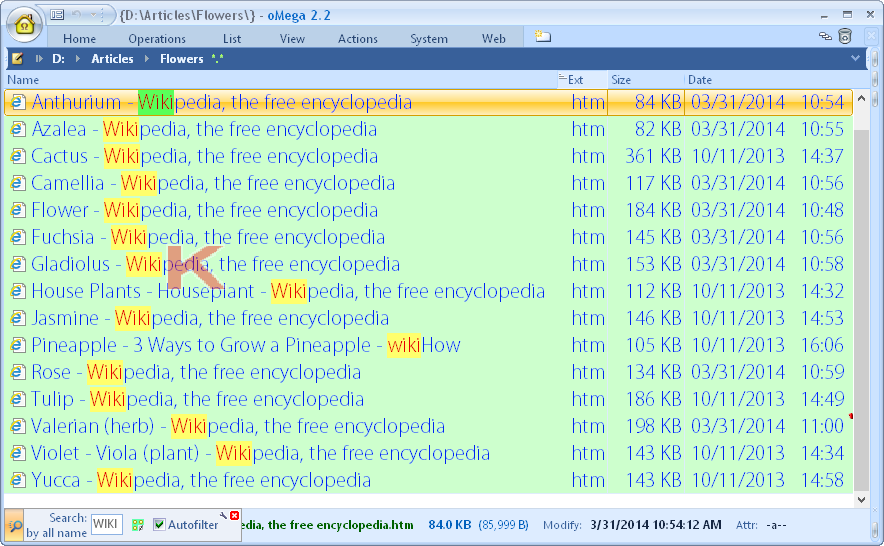Click the undo arrow in quick toolbar
Screen dimensions: 884x546
point(77,15)
